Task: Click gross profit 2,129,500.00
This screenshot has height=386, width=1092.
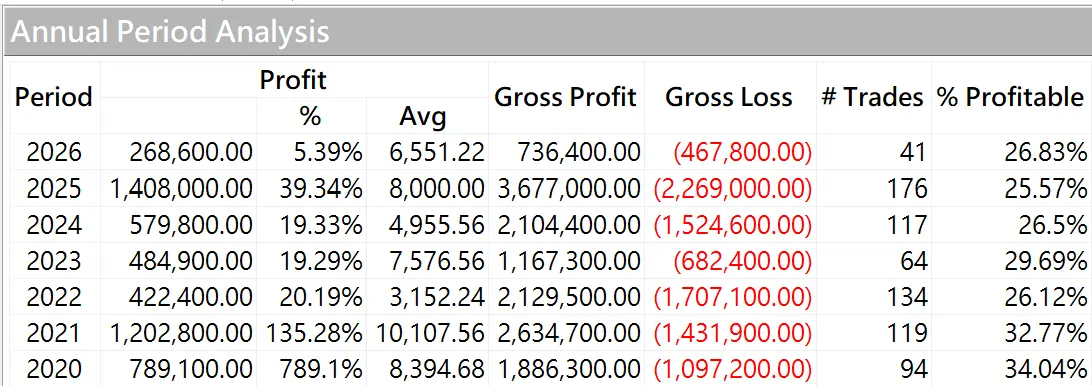Action: point(569,298)
